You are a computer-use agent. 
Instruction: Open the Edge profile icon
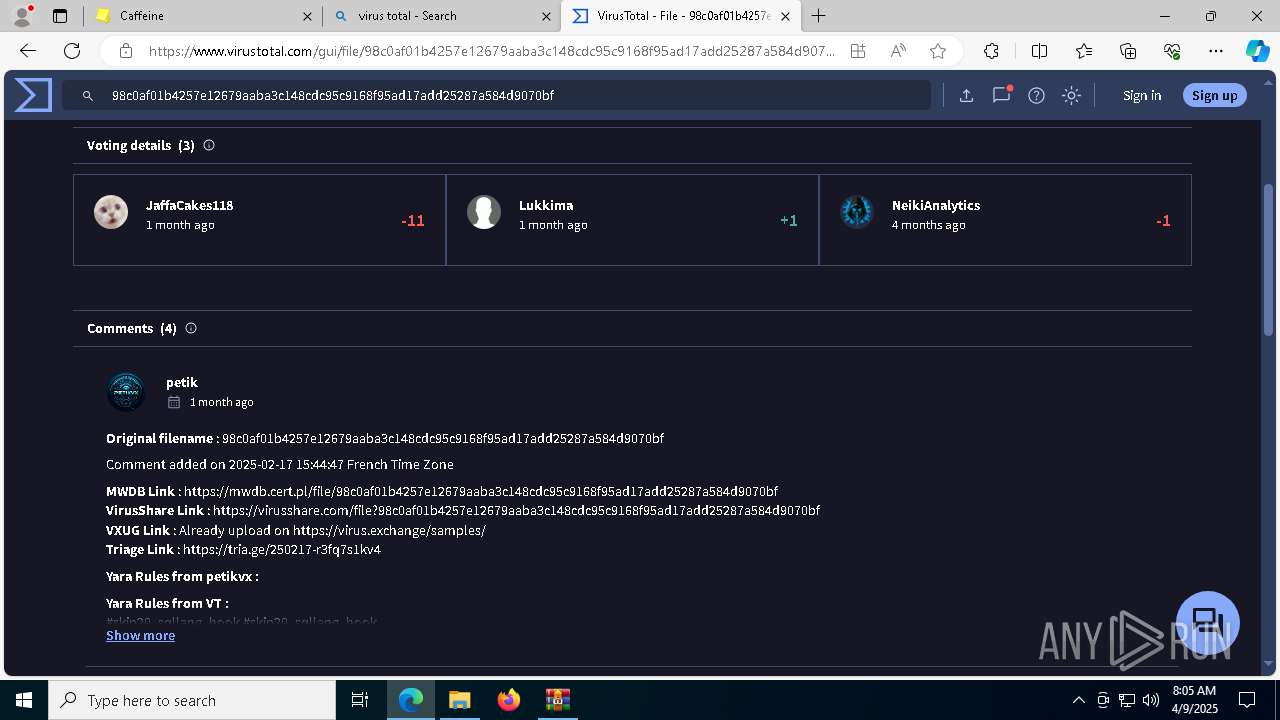[x=22, y=16]
